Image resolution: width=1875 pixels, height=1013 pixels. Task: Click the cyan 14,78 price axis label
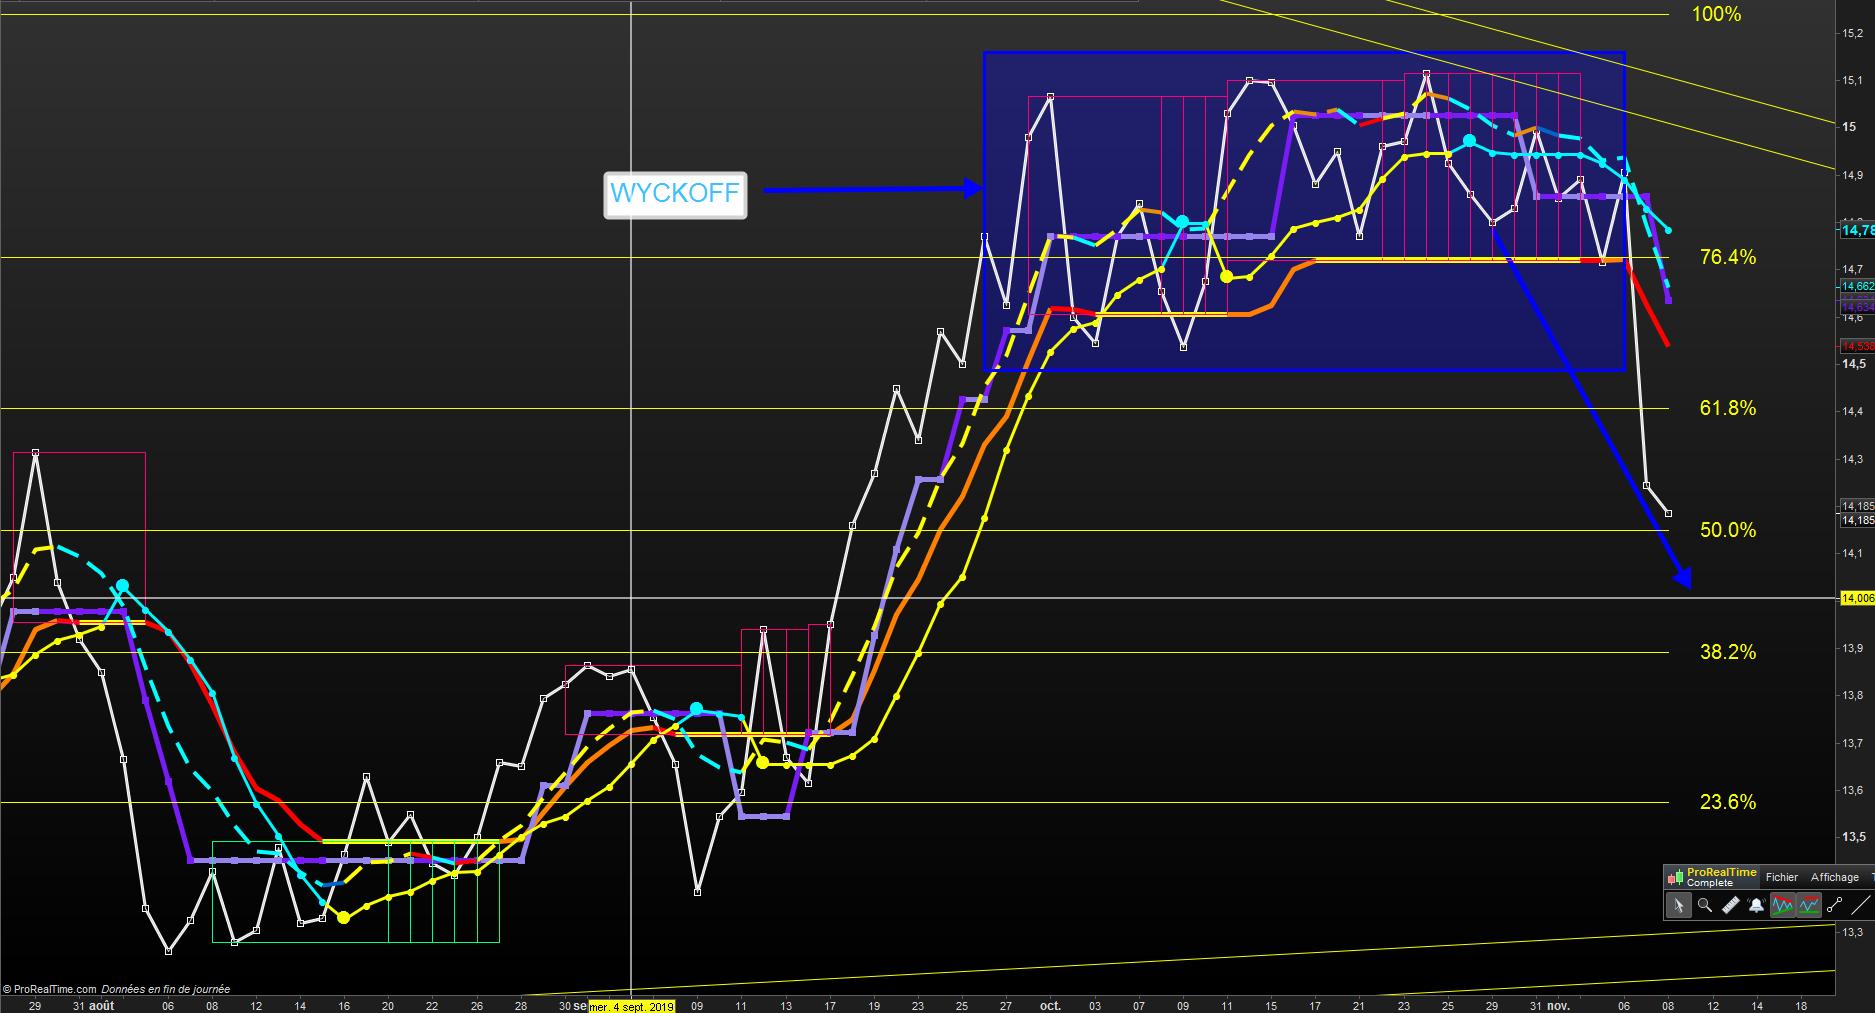(x=1857, y=230)
